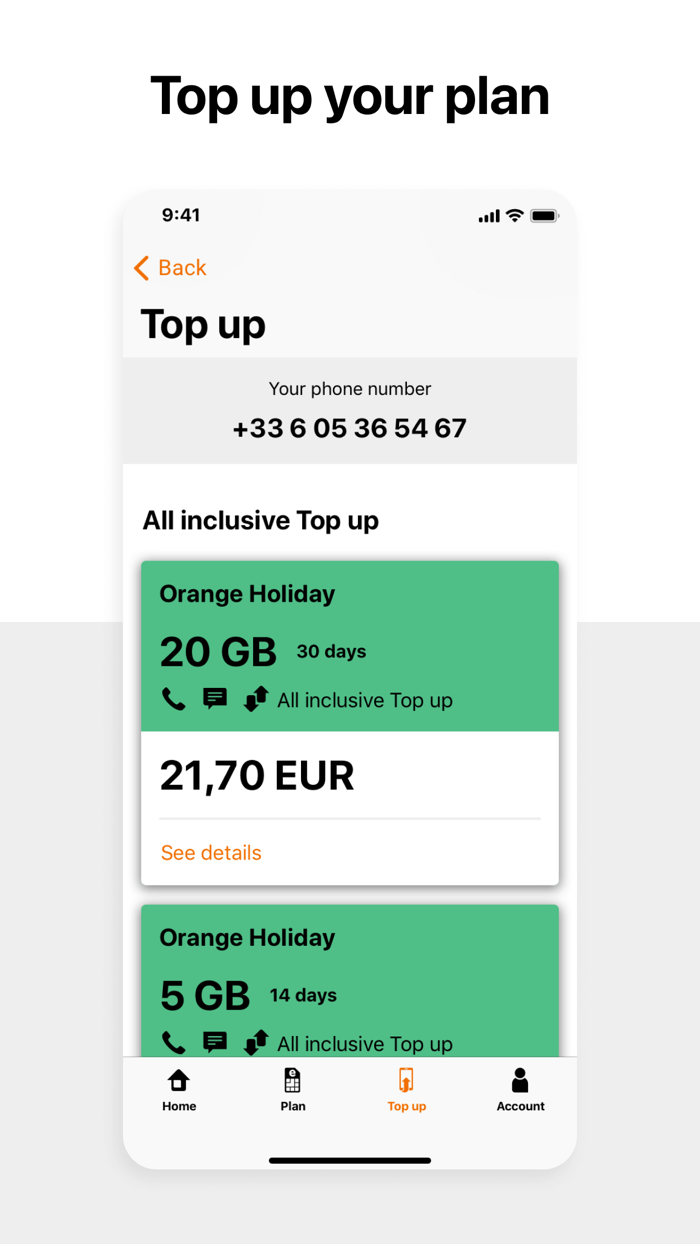The image size is (700, 1244).
Task: Select the phone call icon on Orange Holiday 20 GB
Action: pyautogui.click(x=174, y=699)
